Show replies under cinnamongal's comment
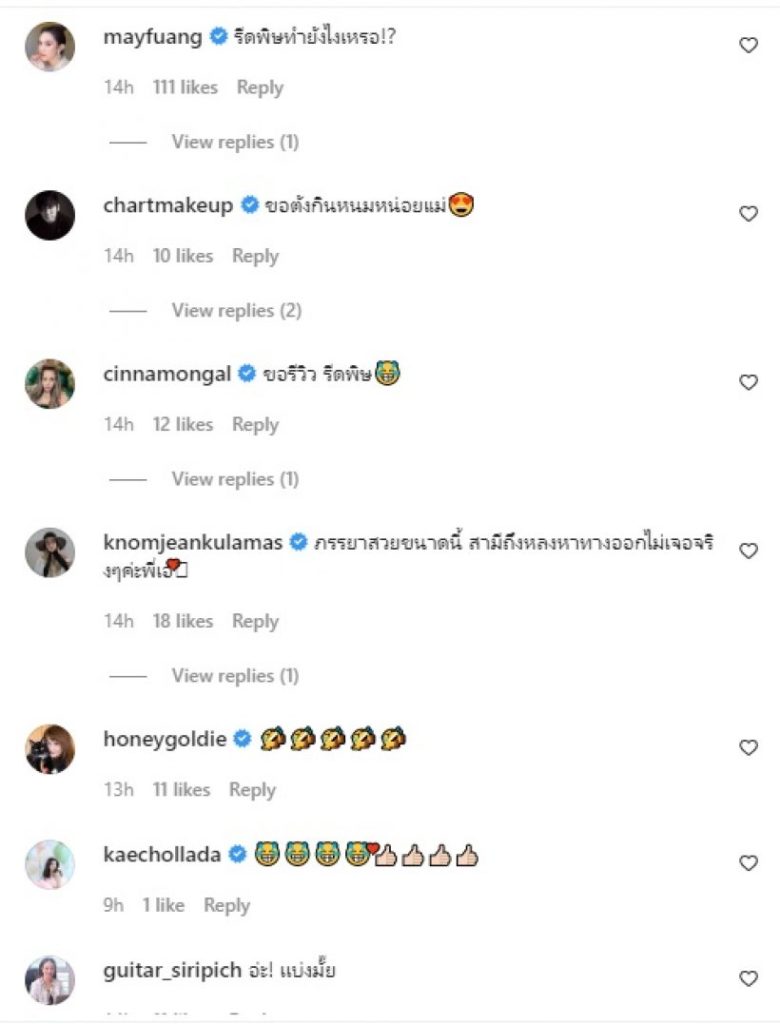Screen dimensions: 780x1024 235,479
